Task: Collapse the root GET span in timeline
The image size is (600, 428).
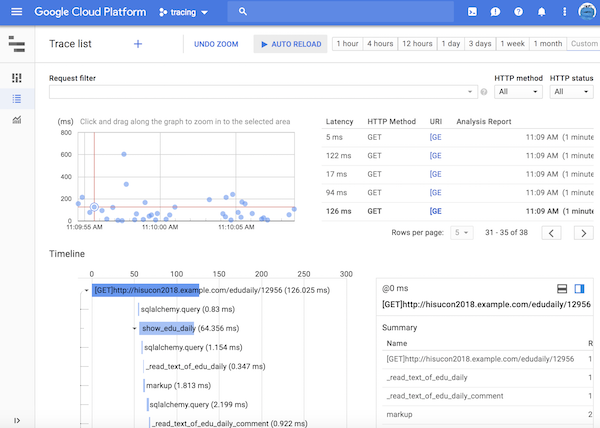Action: (x=86, y=290)
